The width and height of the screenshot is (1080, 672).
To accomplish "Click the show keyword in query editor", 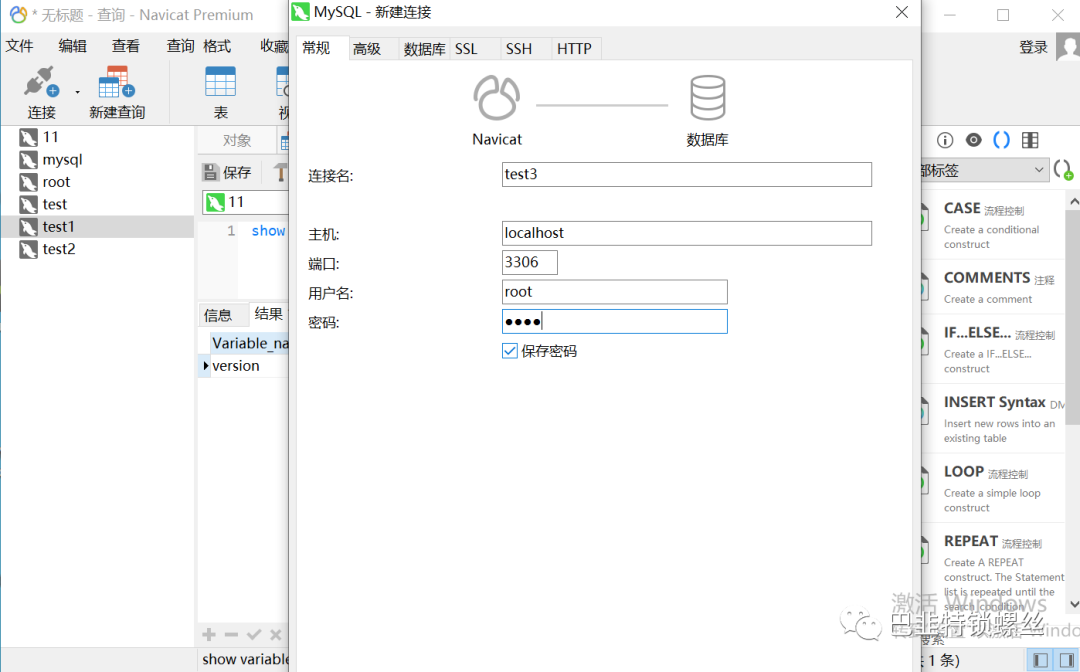I will pos(269,231).
